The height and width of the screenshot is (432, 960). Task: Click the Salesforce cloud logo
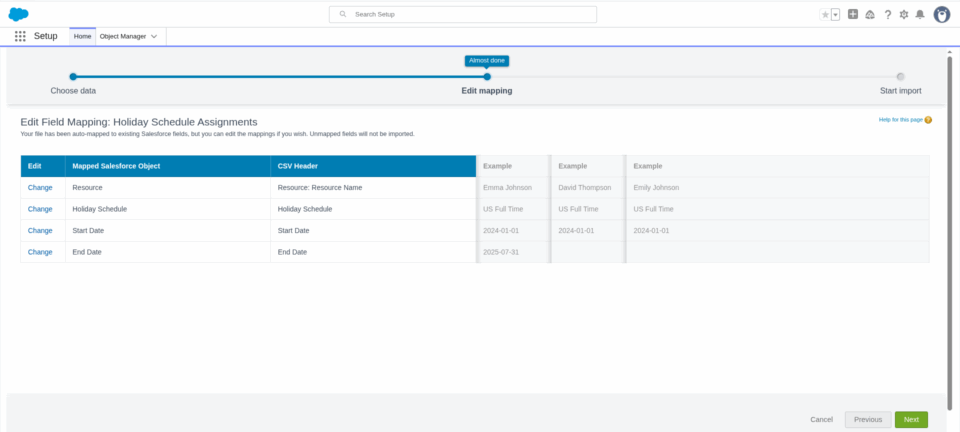tap(18, 14)
